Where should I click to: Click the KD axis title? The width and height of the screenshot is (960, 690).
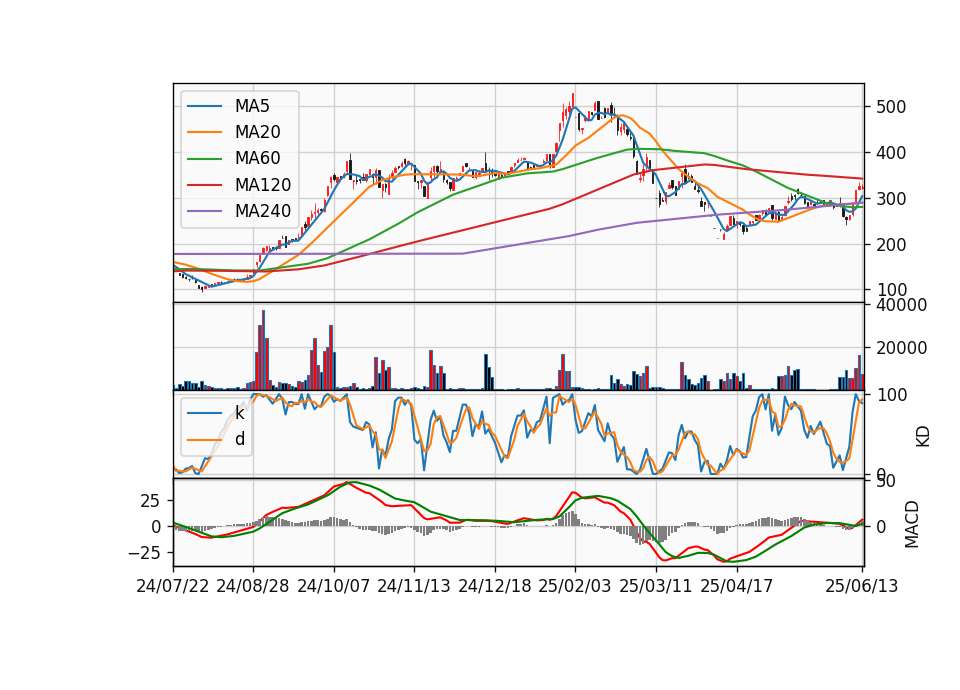(x=923, y=437)
